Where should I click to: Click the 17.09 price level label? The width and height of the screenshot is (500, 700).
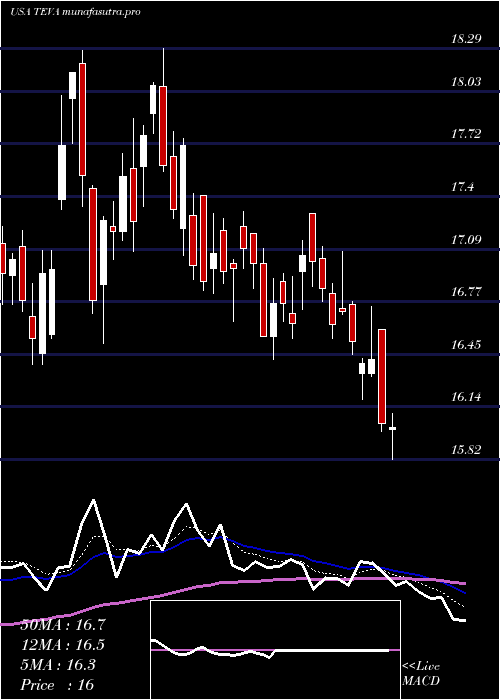click(x=466, y=240)
